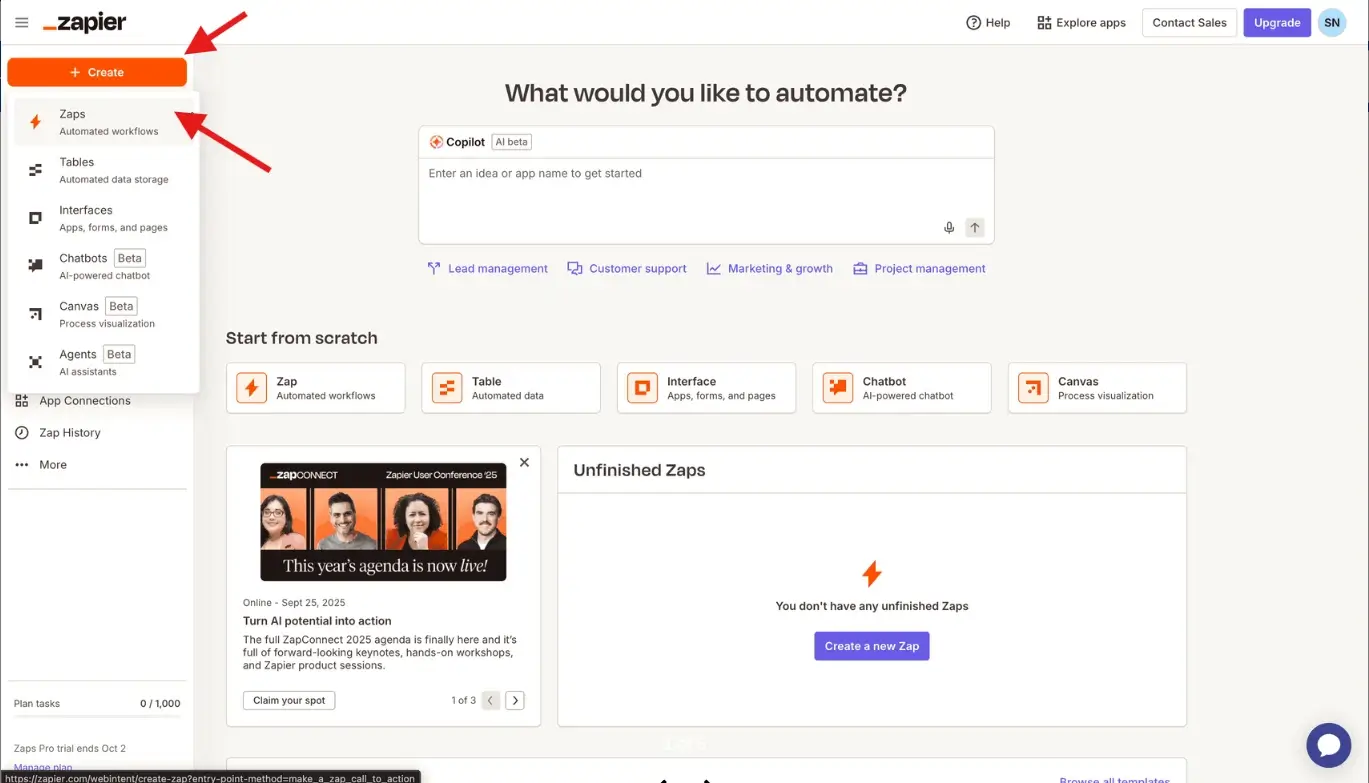Choose the Customer support suggestion
1369x783 pixels.
click(627, 269)
